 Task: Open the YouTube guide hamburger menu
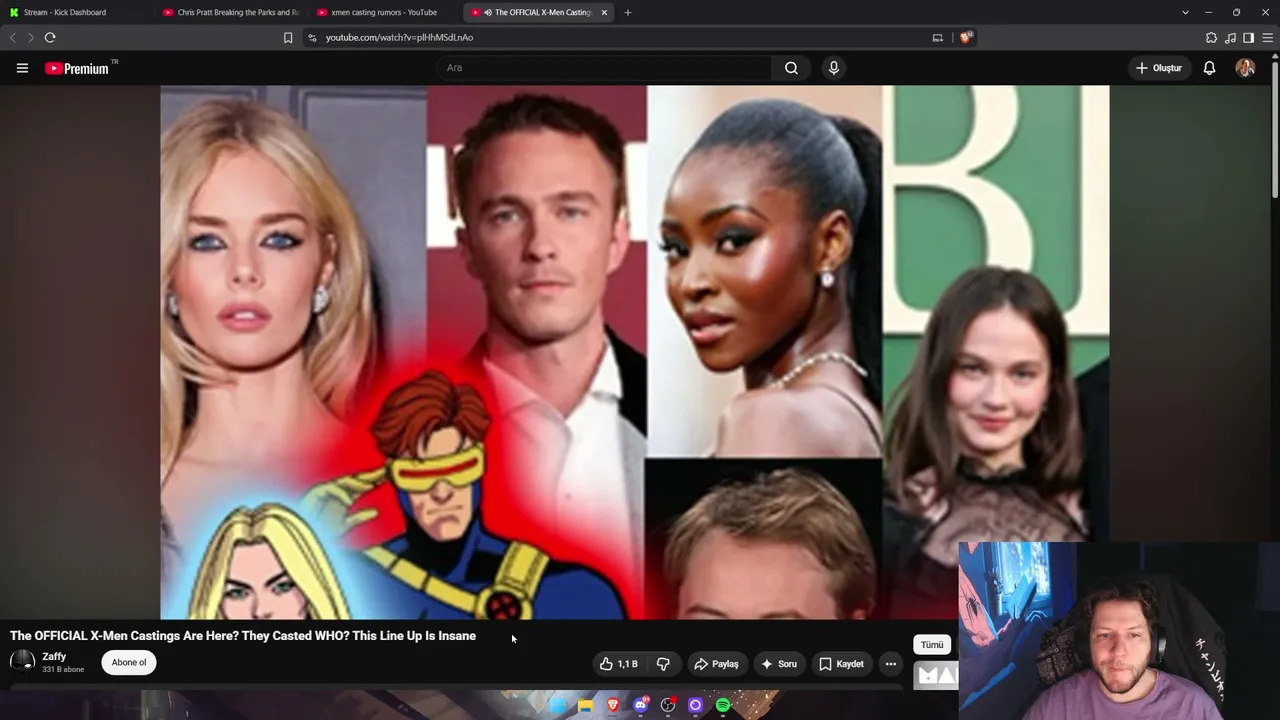[22, 68]
